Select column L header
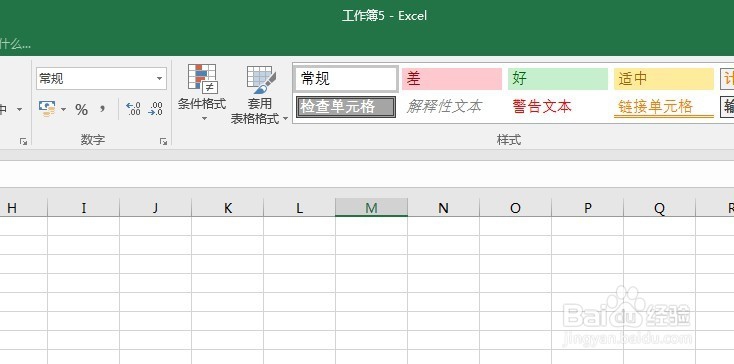 point(300,207)
